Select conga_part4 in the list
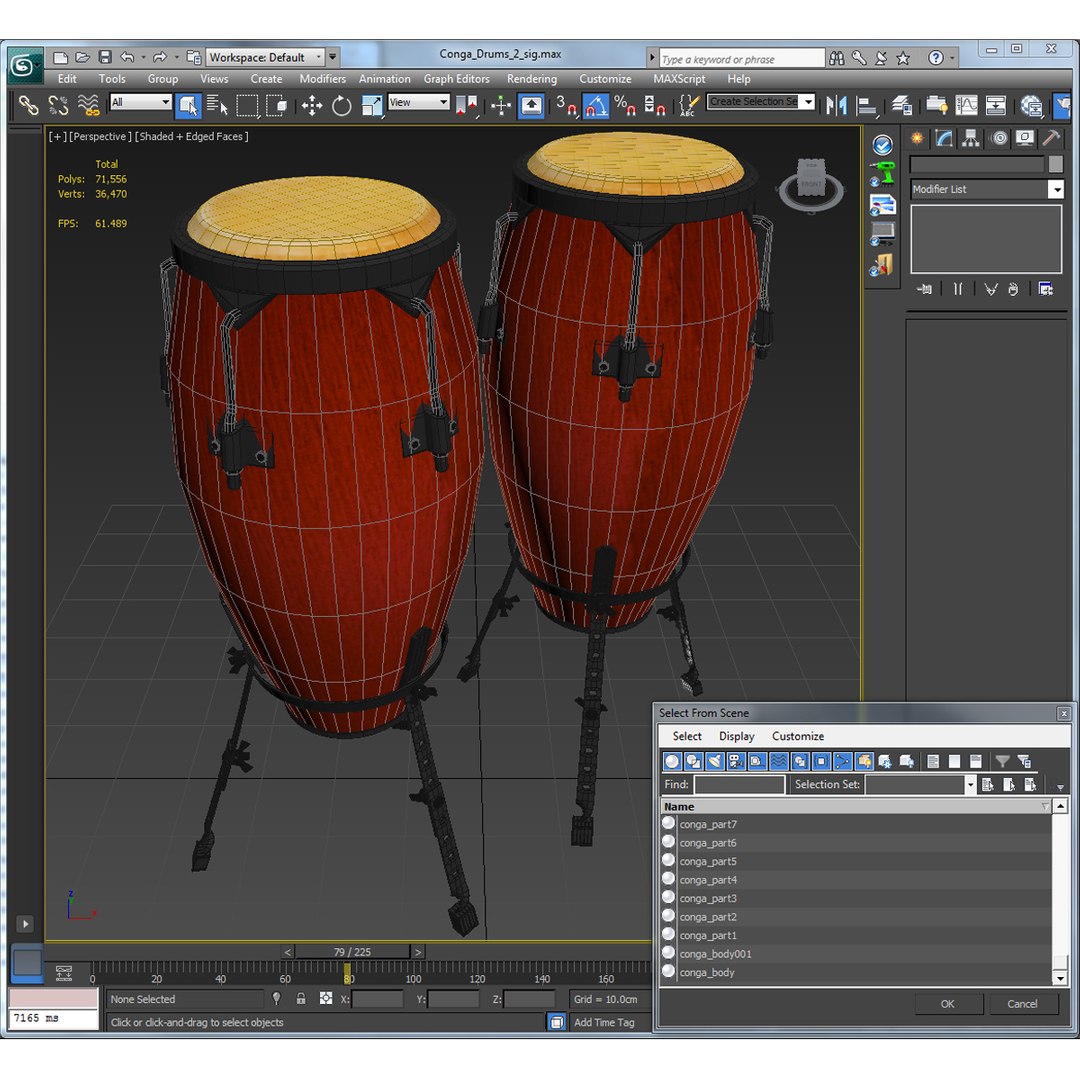 point(854,880)
